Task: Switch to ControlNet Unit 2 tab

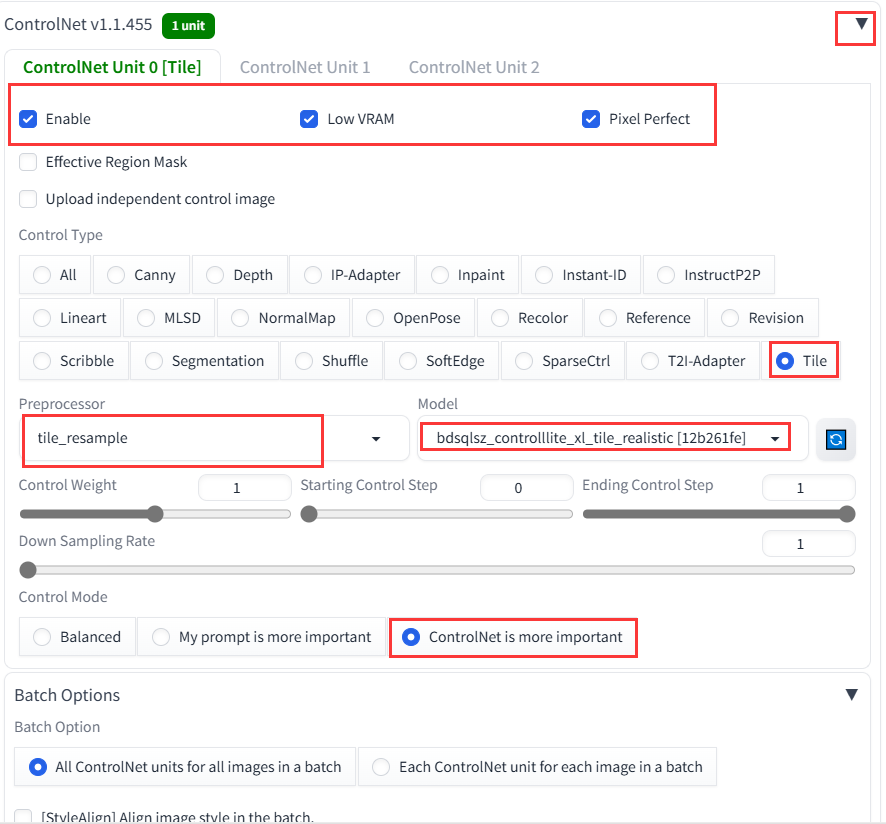Action: 474,67
